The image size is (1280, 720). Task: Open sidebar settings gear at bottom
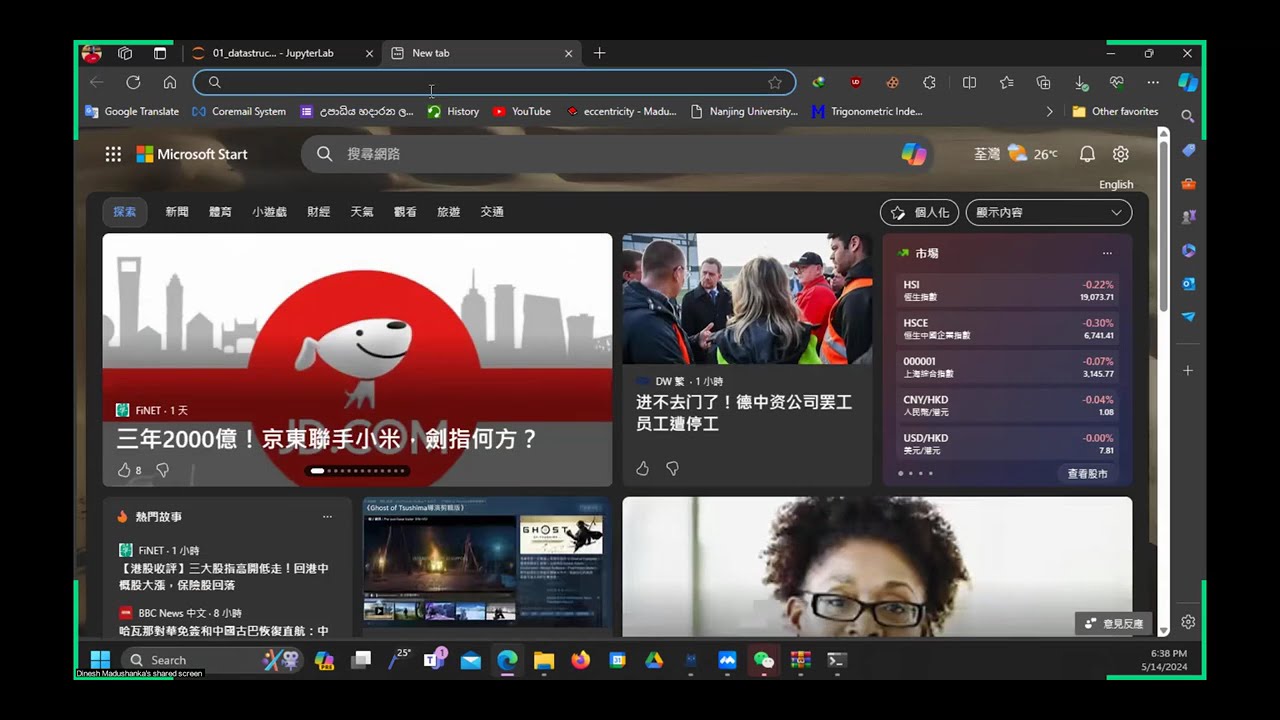point(1188,622)
